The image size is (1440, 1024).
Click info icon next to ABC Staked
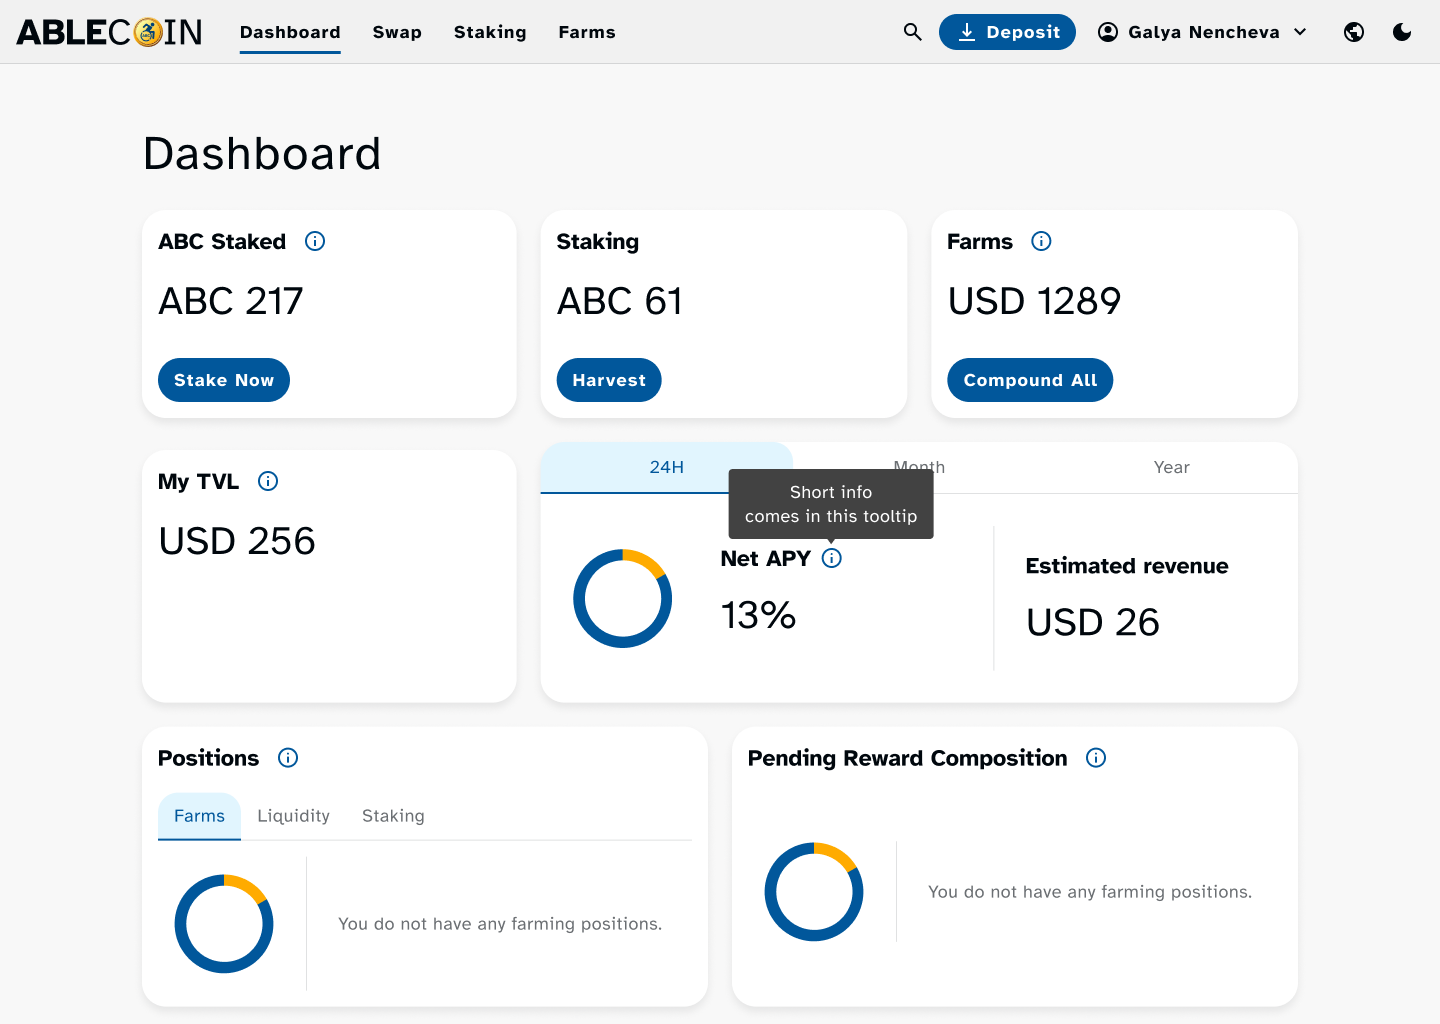click(315, 241)
